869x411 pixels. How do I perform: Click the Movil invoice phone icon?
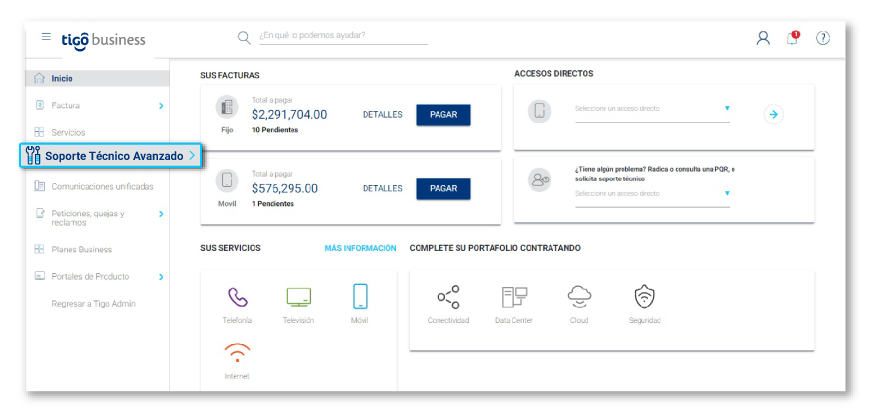point(227,181)
